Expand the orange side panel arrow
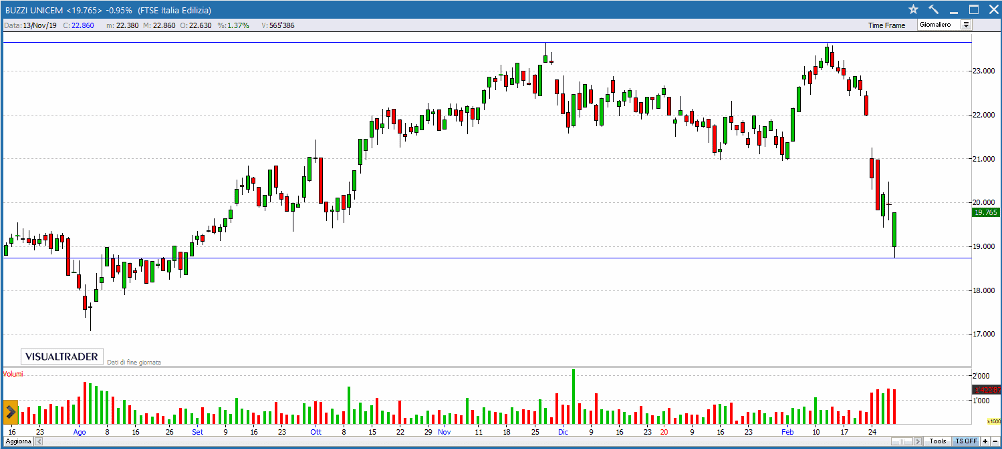The width and height of the screenshot is (1002, 449). click(x=10, y=413)
